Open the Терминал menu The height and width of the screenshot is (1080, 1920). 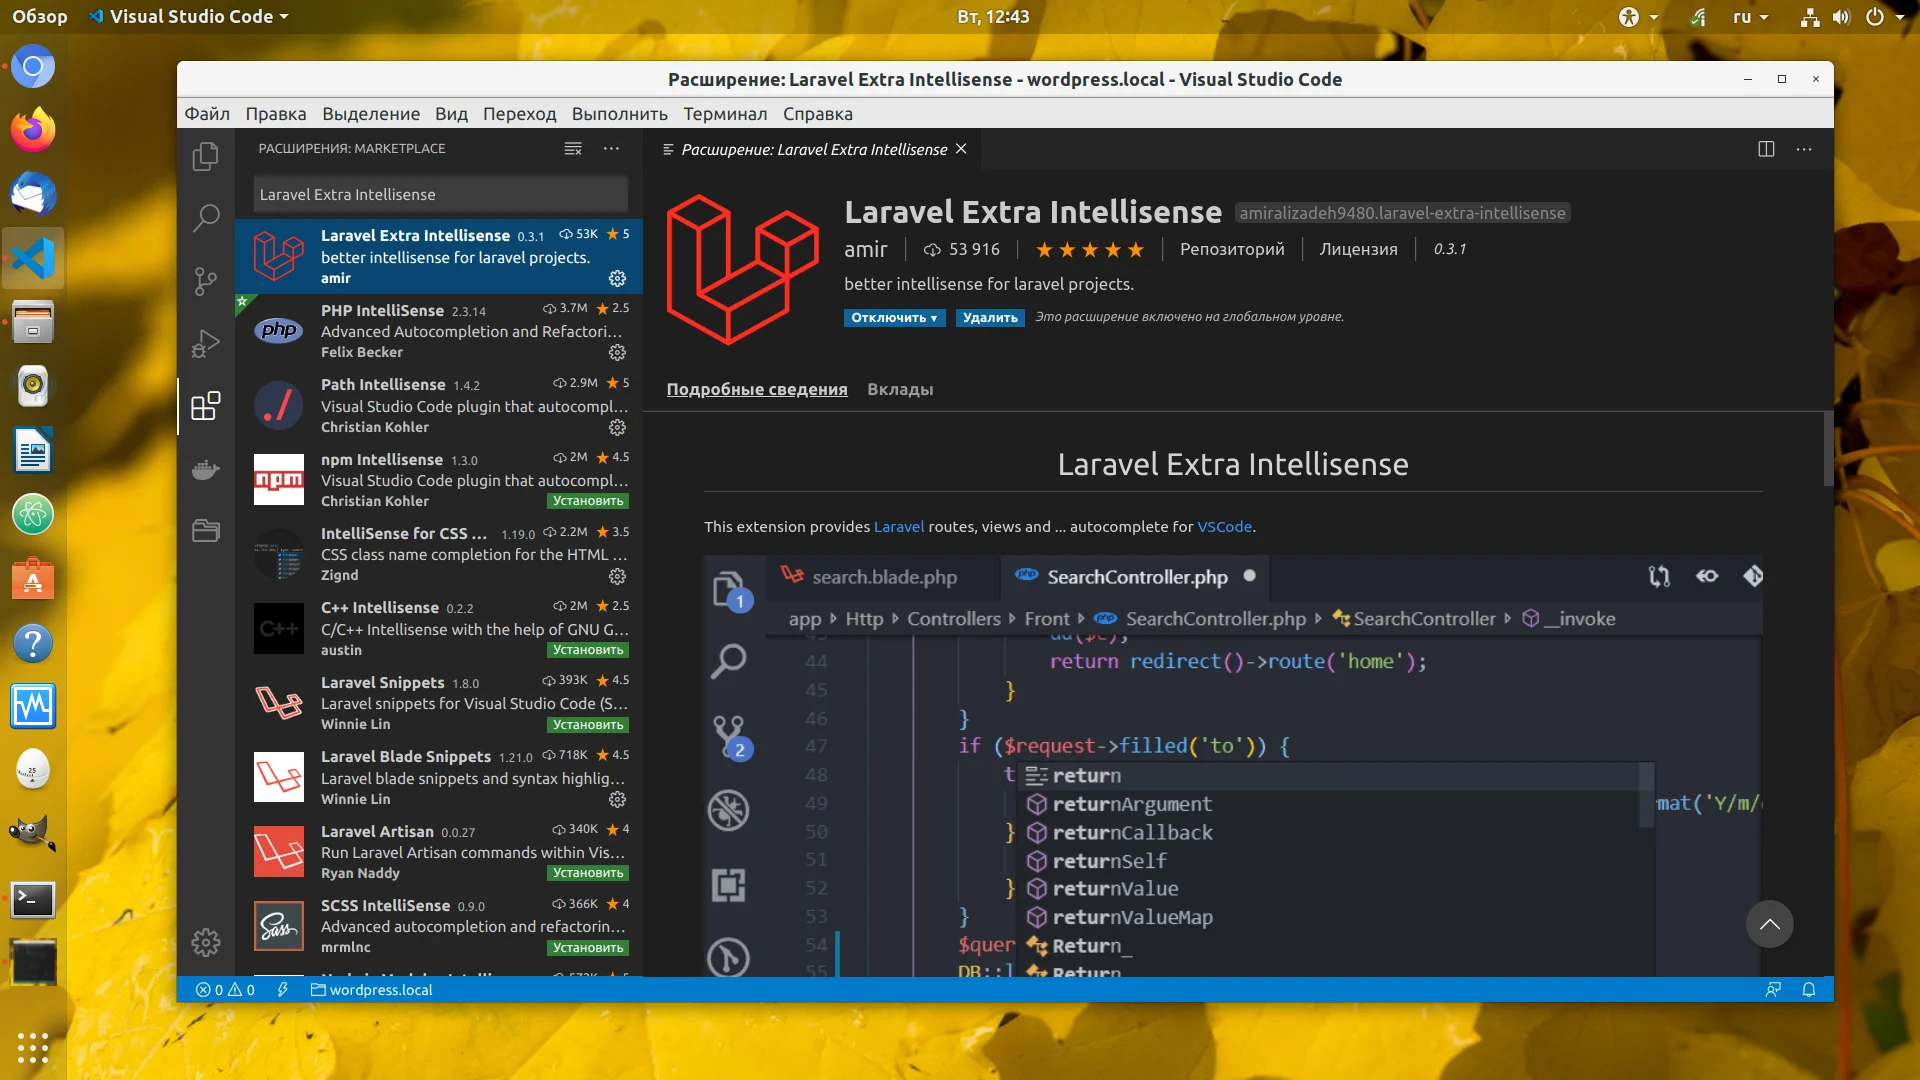pos(724,114)
